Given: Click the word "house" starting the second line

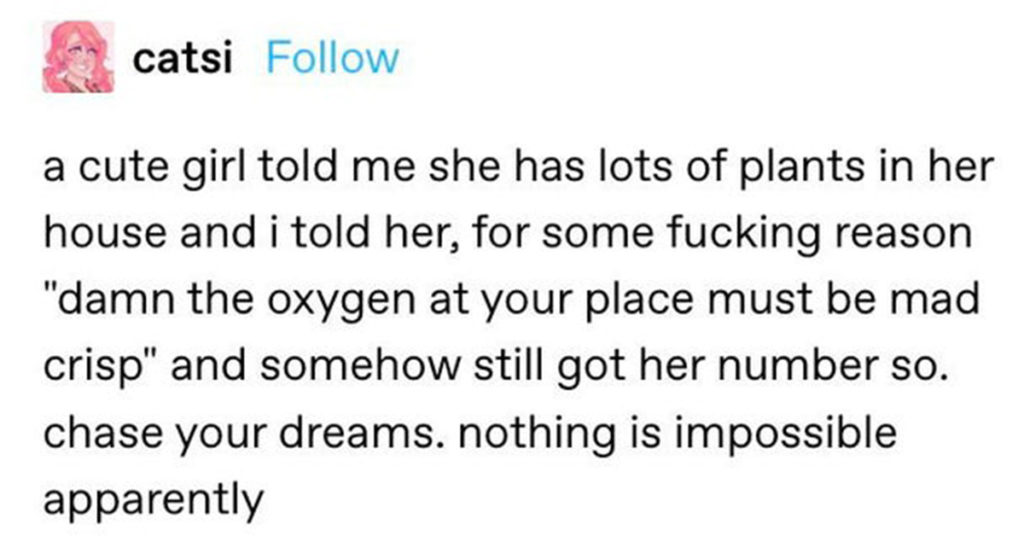Looking at the screenshot, I should click(x=104, y=233).
